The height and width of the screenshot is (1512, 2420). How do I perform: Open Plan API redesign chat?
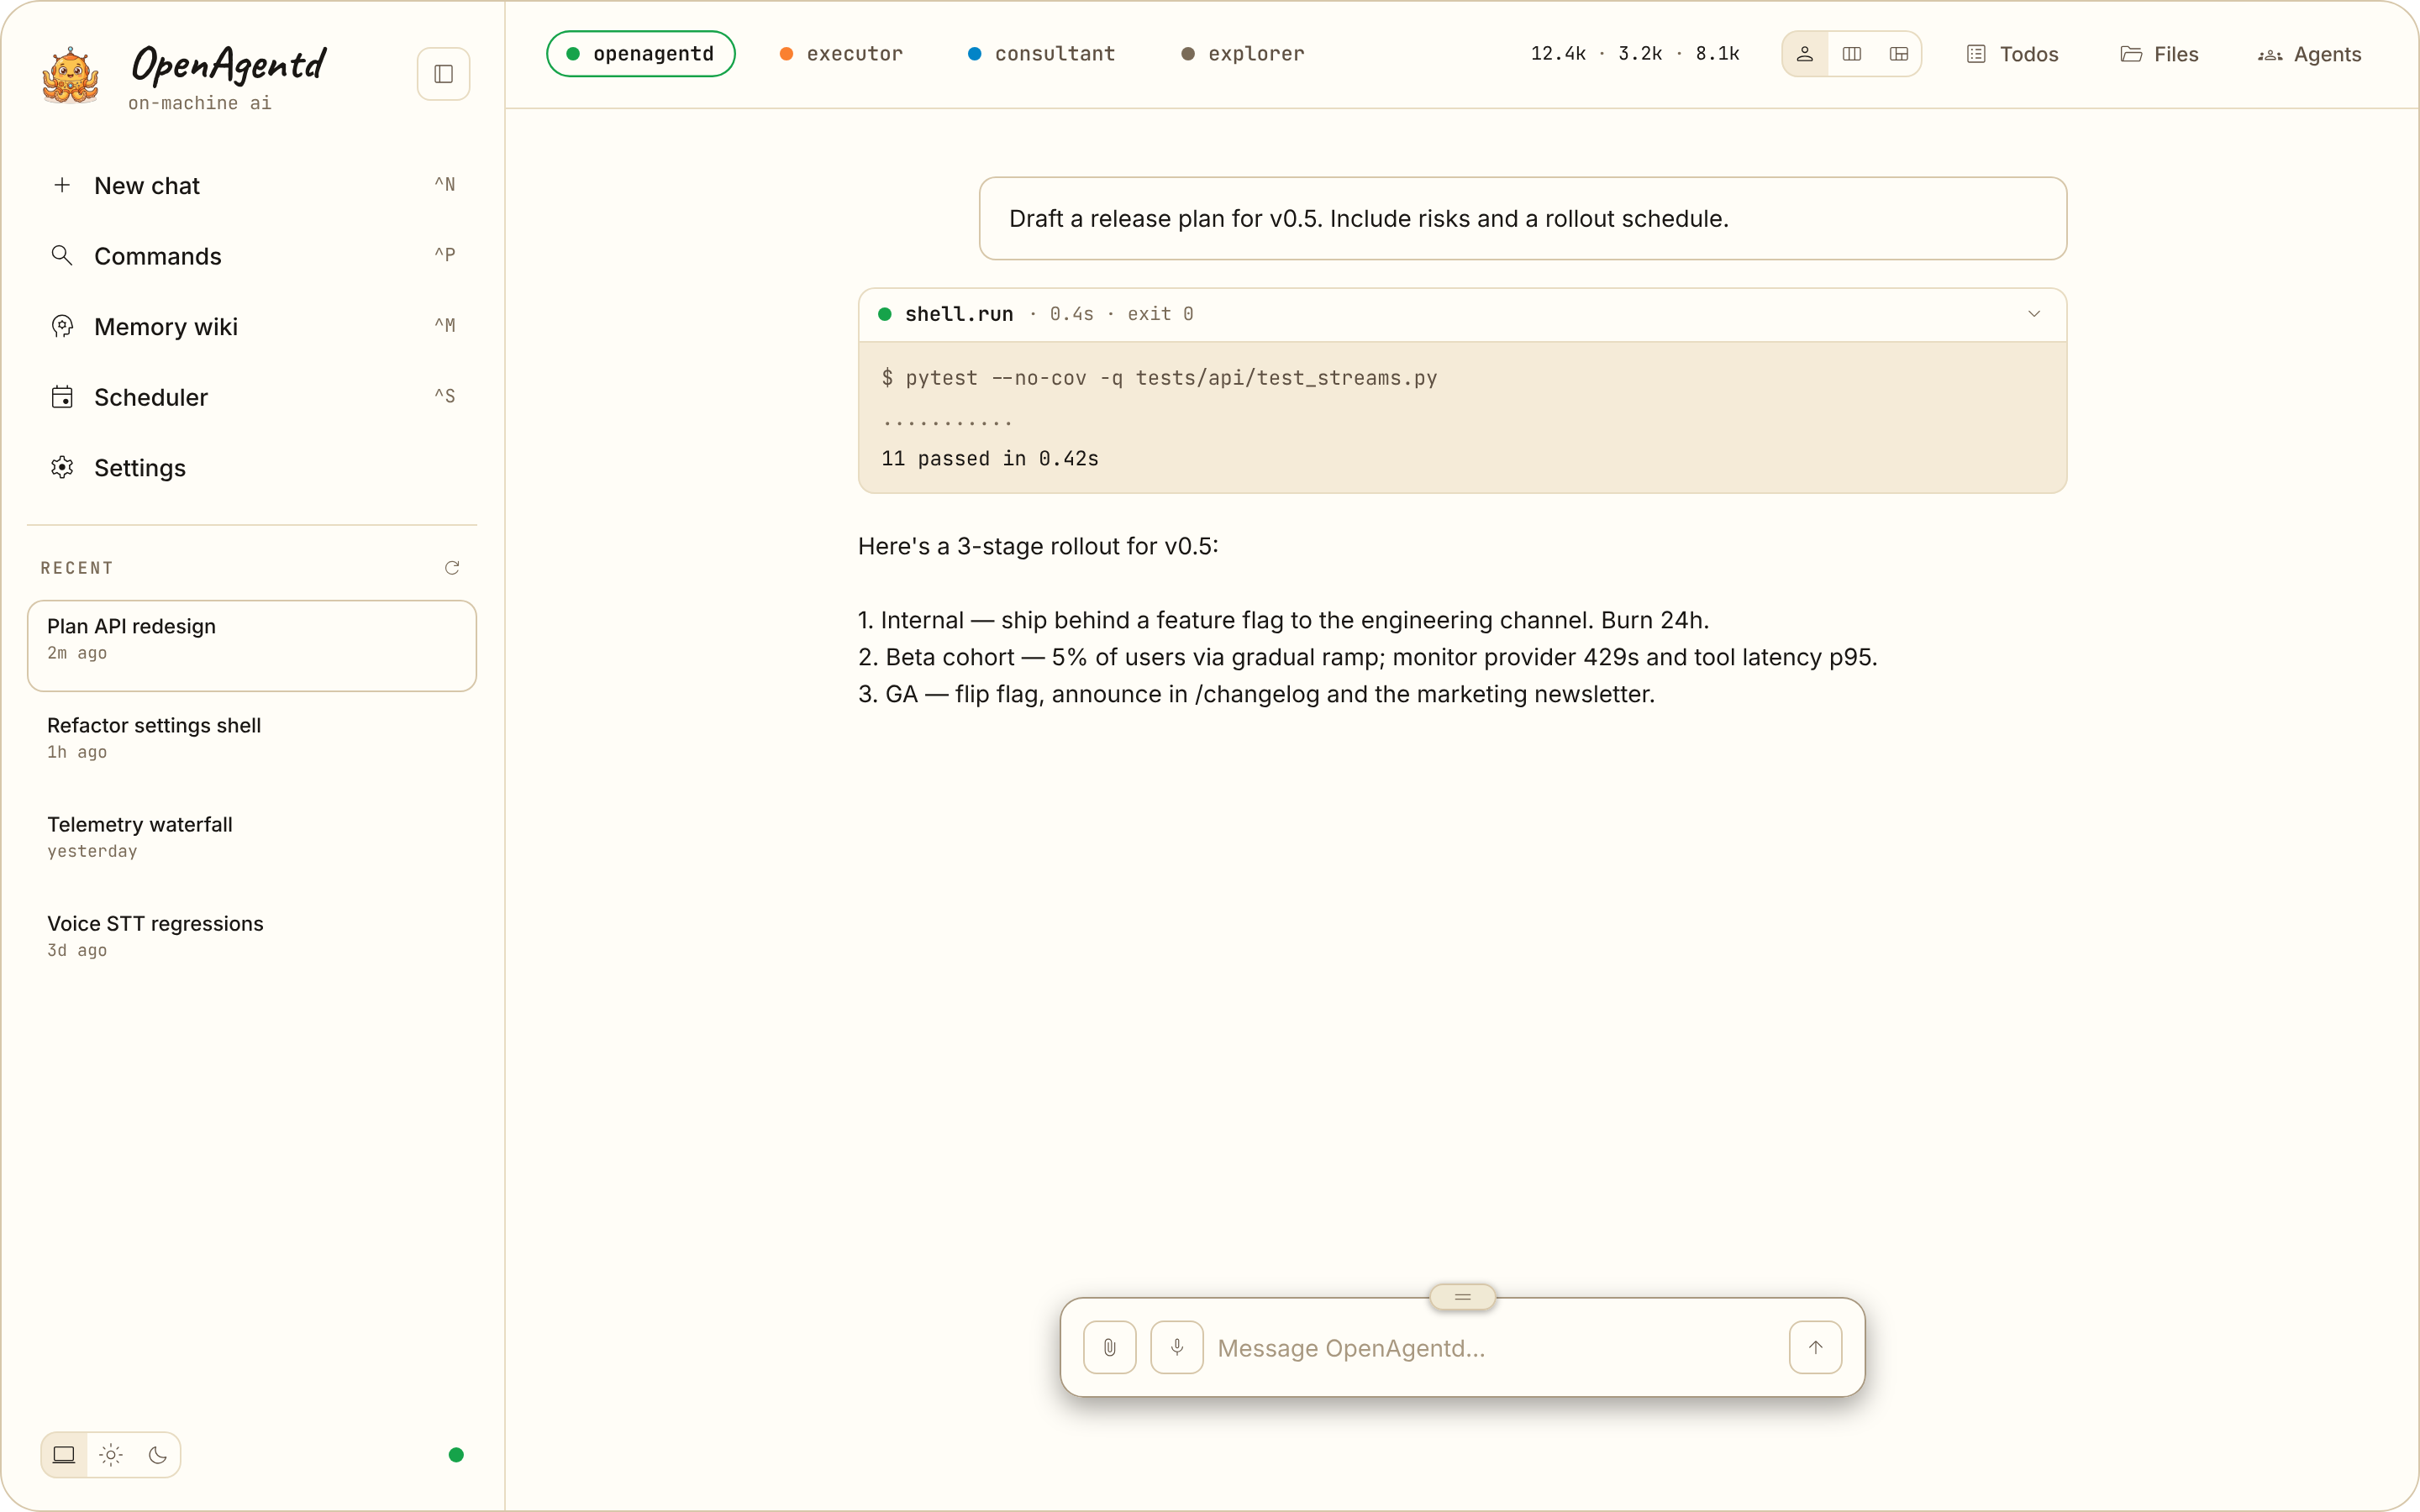coord(252,645)
